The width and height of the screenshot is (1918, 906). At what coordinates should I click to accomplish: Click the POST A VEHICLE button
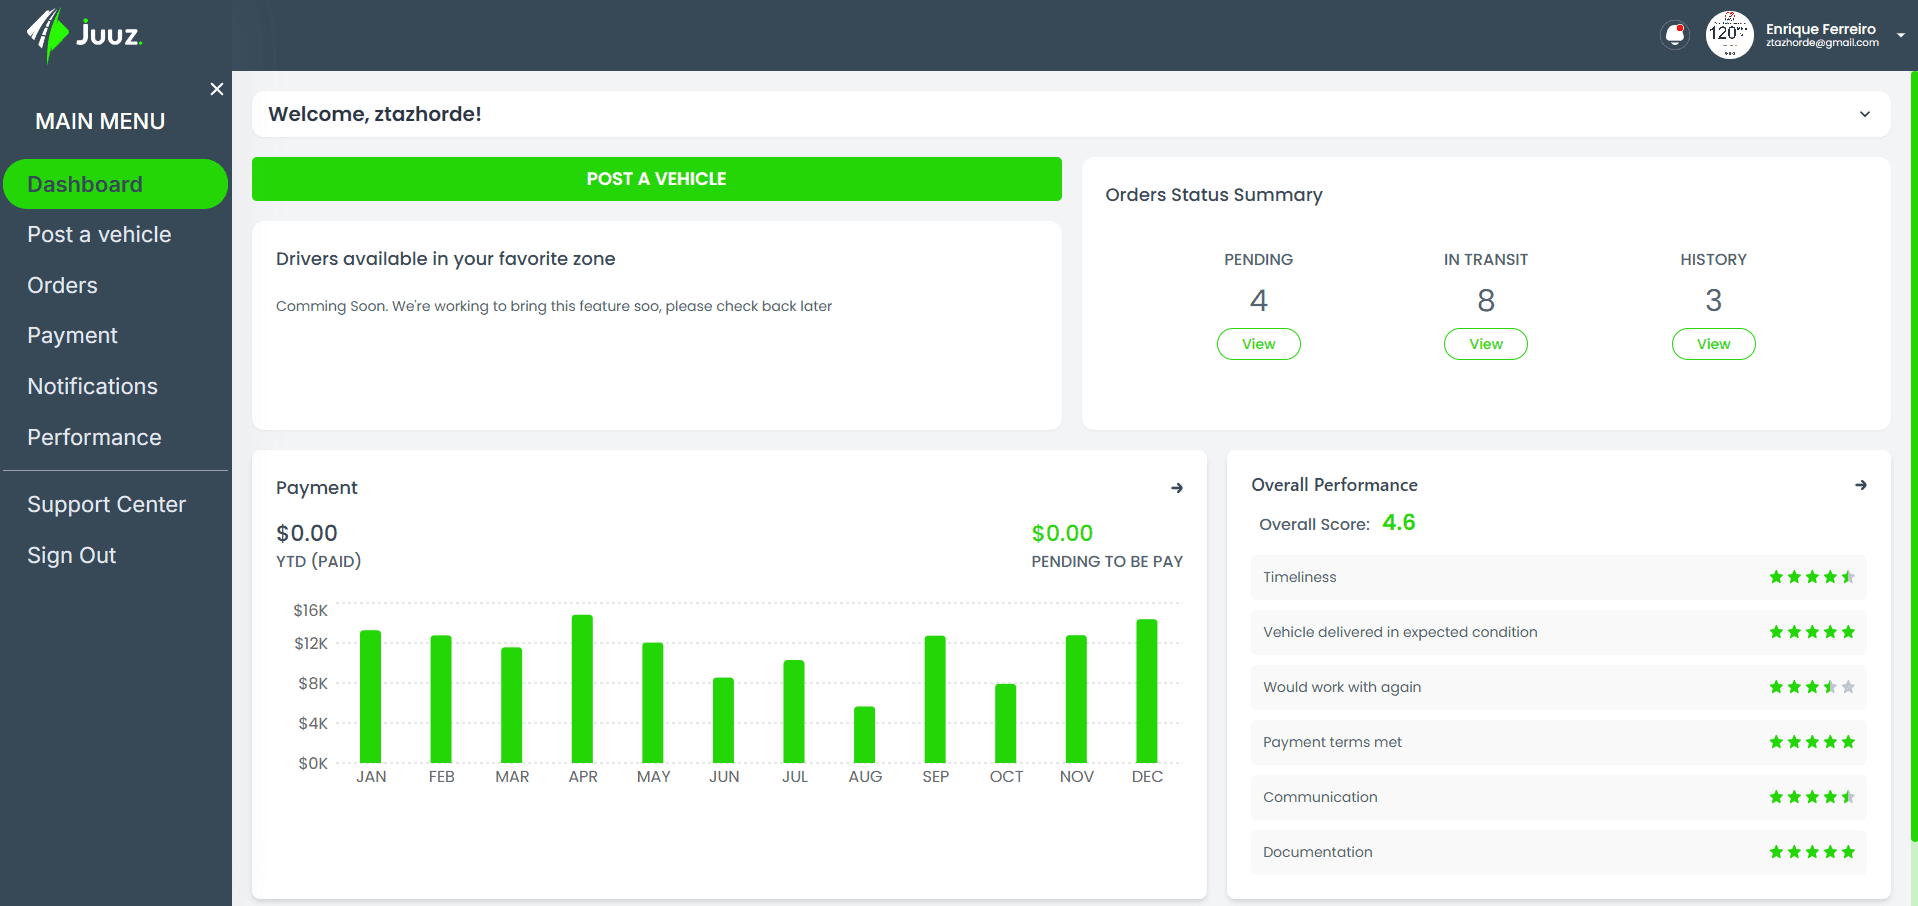pyautogui.click(x=656, y=179)
